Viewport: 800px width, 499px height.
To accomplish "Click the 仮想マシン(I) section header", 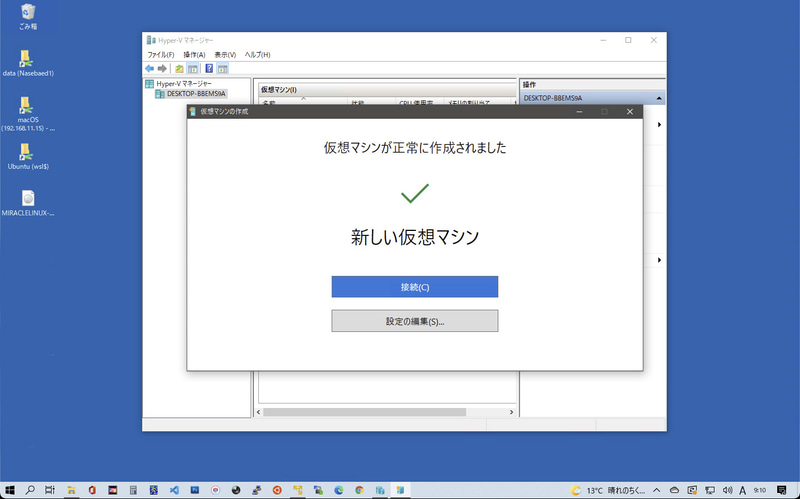I will pos(387,90).
